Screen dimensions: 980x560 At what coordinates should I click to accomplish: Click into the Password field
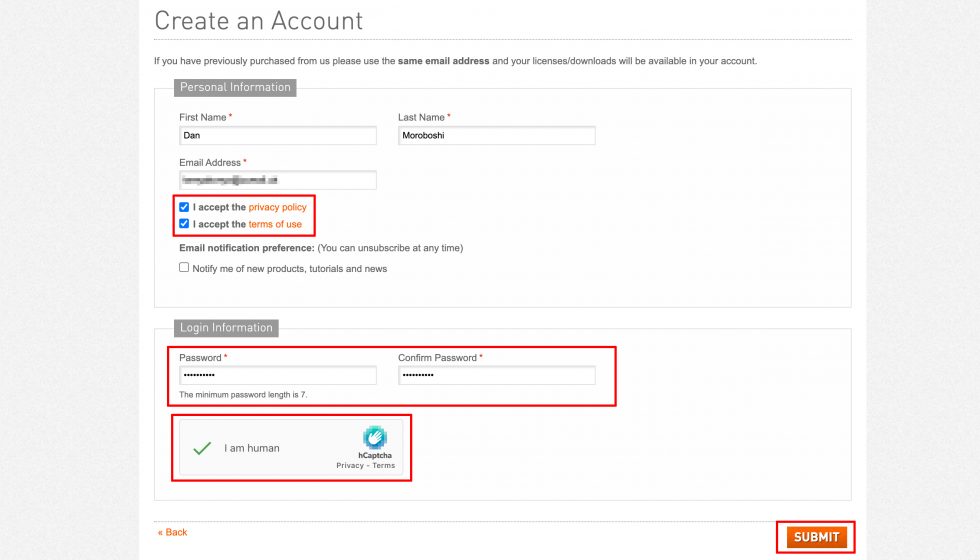[x=277, y=375]
